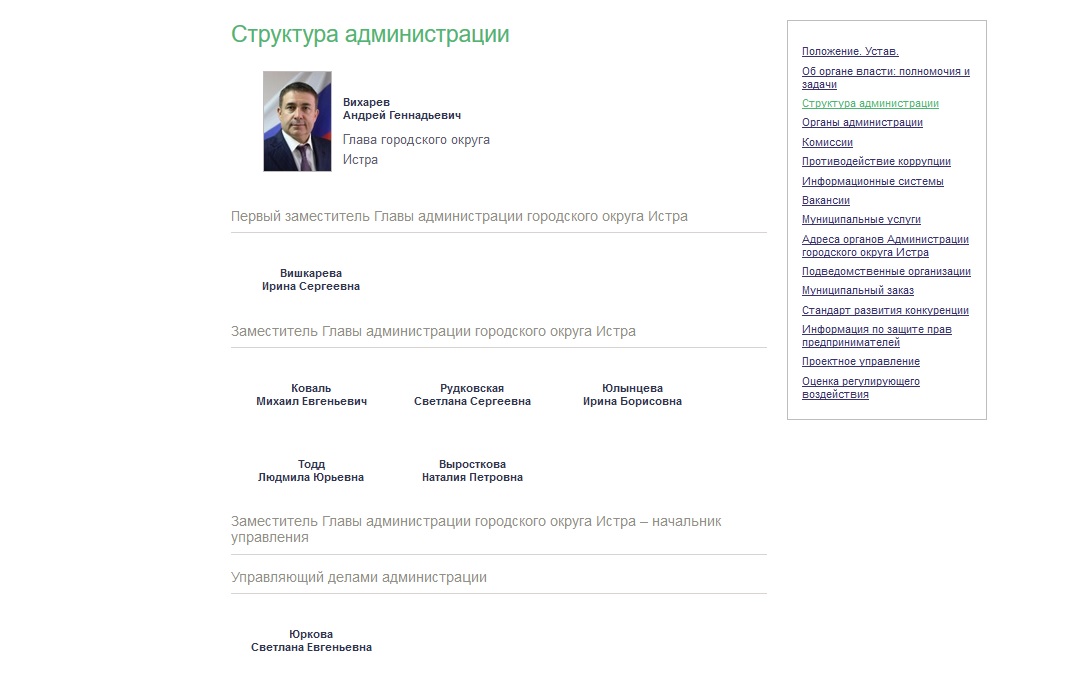The width and height of the screenshot is (1079, 675).
Task: Open Стандарт развития конкуренции
Action: [x=885, y=311]
